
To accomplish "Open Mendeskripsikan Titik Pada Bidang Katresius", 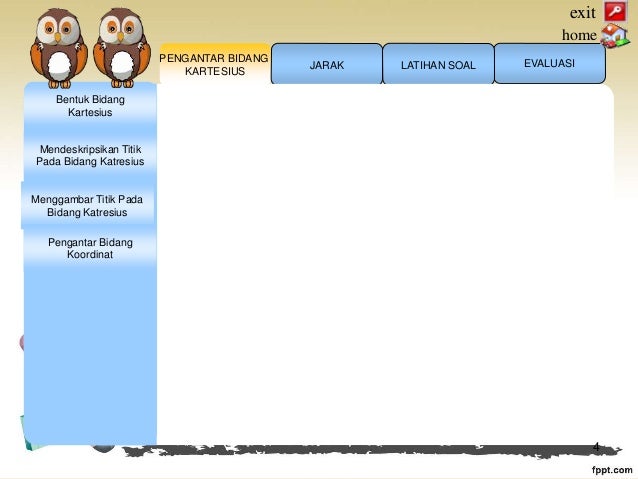I will [90, 155].
